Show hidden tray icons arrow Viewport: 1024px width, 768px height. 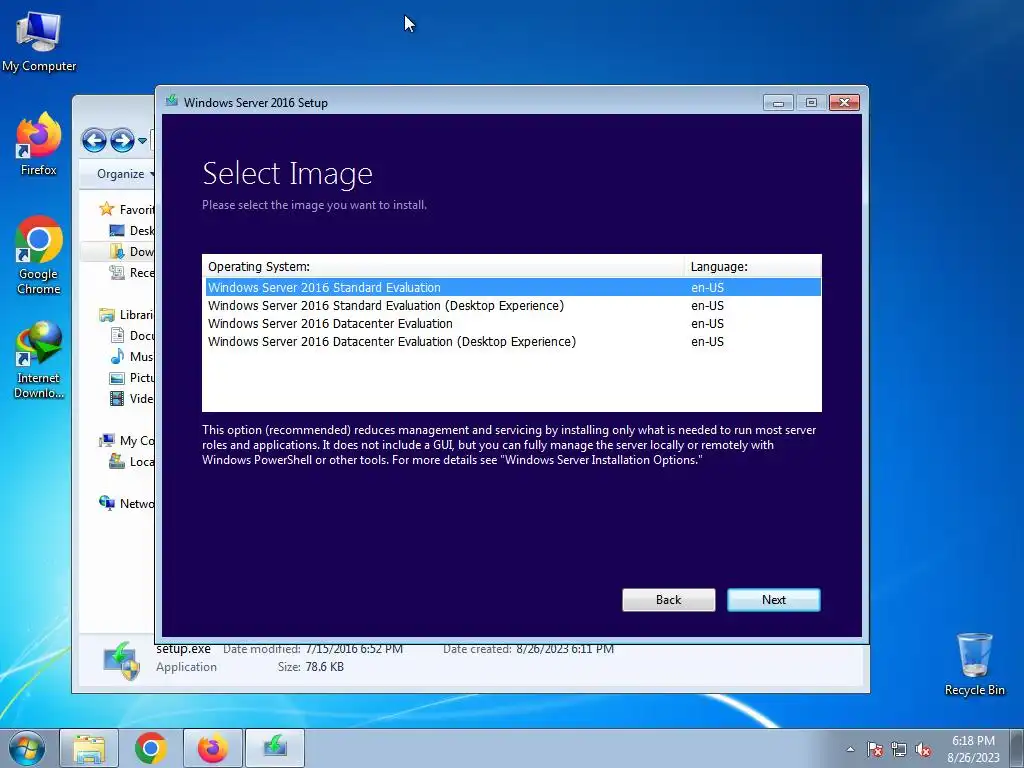(850, 749)
